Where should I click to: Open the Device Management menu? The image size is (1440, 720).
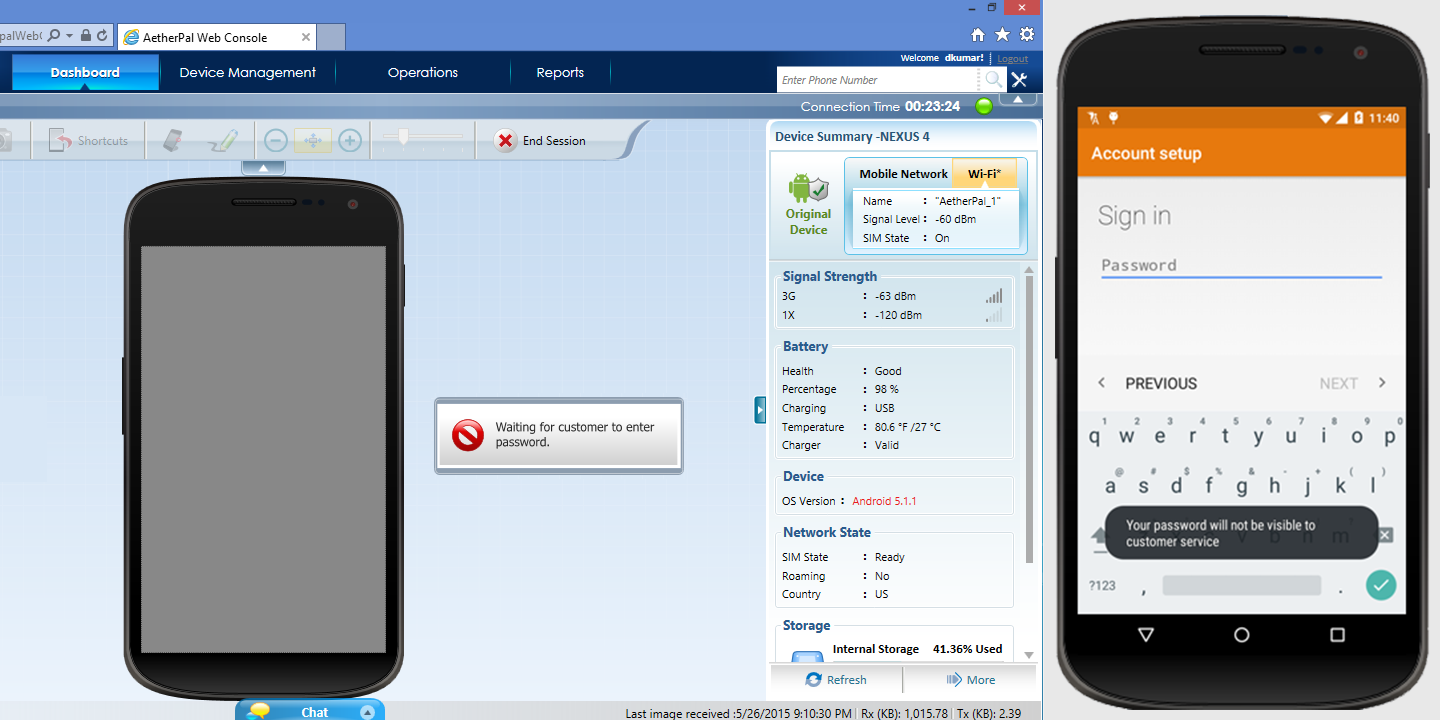247,72
